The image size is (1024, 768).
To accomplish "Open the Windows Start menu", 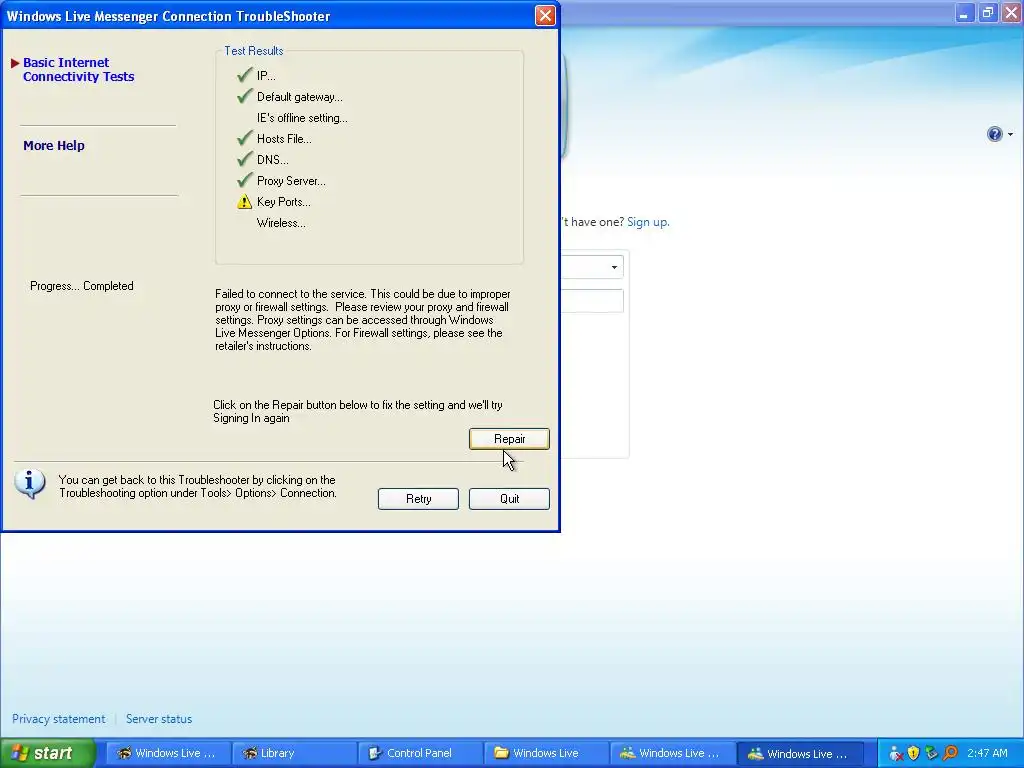I will 48,753.
